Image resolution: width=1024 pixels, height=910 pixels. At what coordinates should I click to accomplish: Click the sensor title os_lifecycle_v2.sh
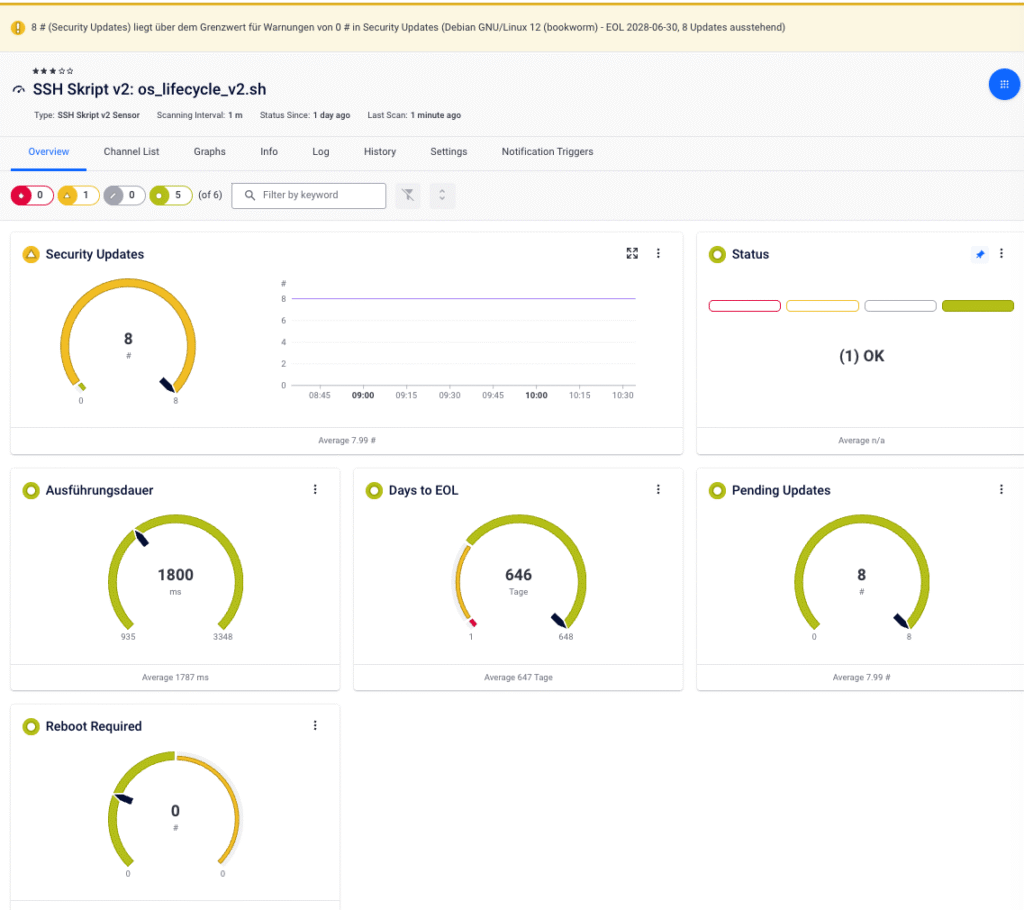[x=150, y=89]
